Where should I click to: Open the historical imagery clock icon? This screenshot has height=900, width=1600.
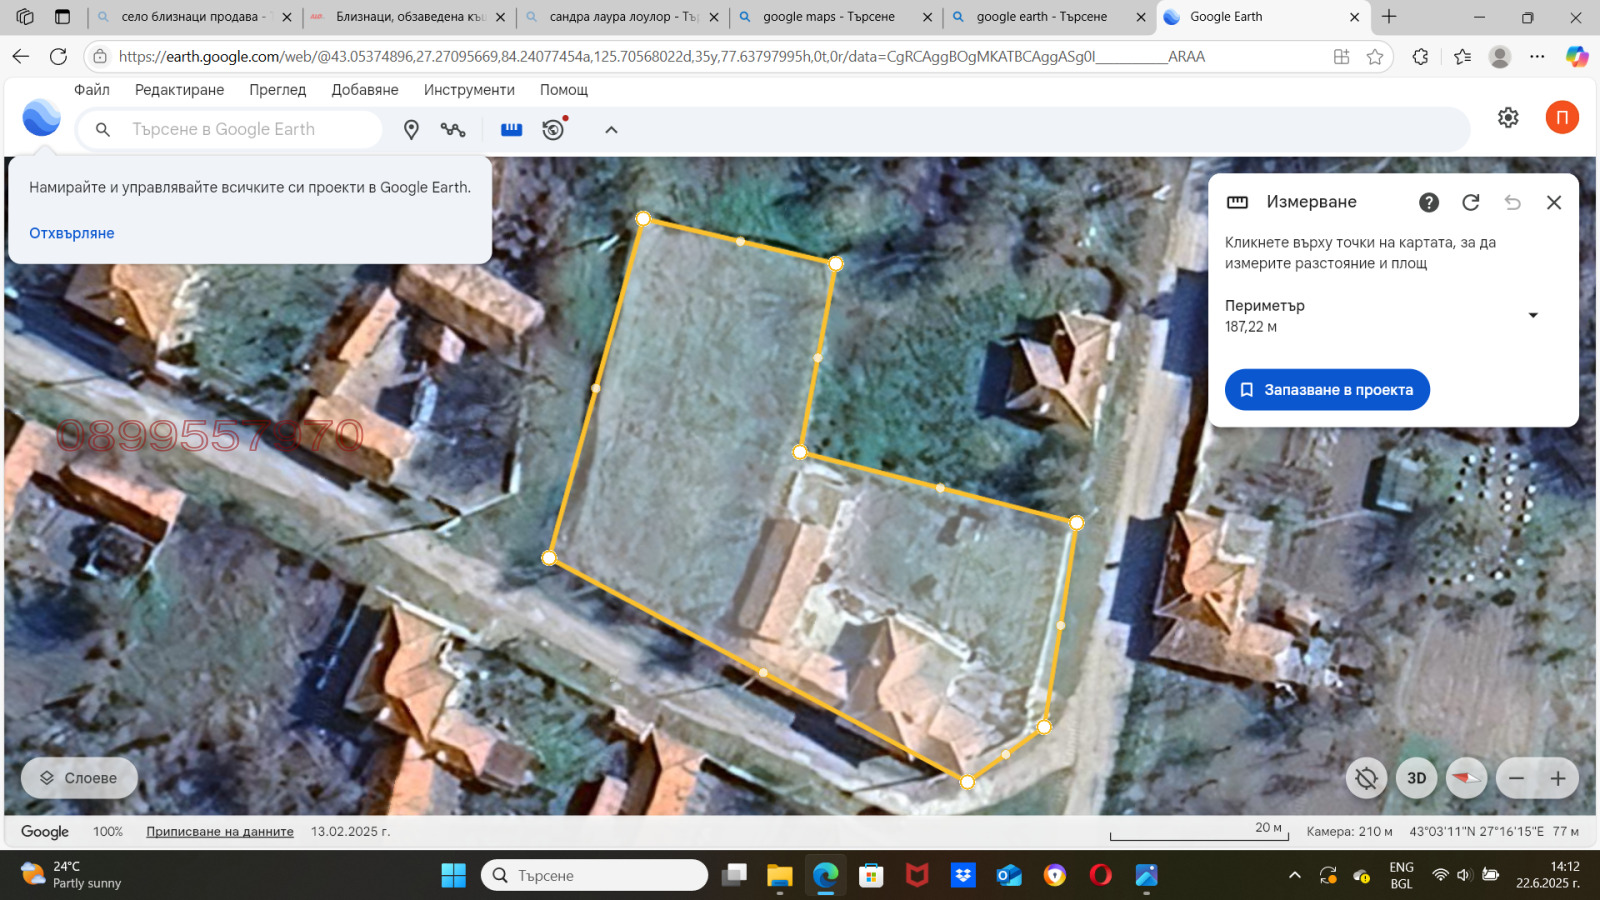click(x=553, y=130)
